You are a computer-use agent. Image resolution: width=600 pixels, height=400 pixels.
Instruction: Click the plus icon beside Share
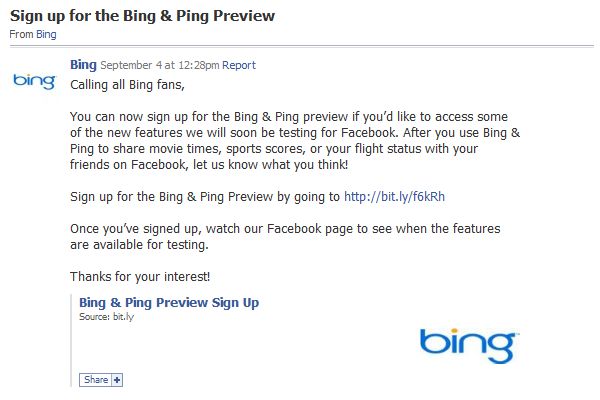point(117,380)
